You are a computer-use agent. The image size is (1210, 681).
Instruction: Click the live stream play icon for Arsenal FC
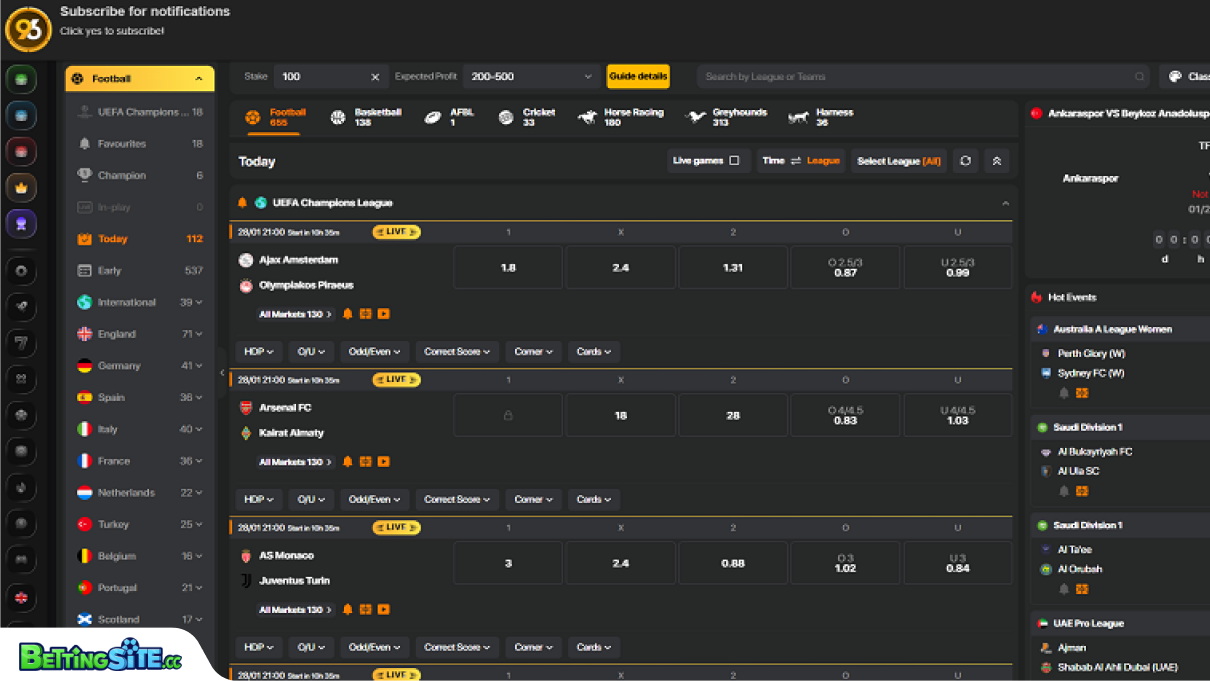pos(384,462)
